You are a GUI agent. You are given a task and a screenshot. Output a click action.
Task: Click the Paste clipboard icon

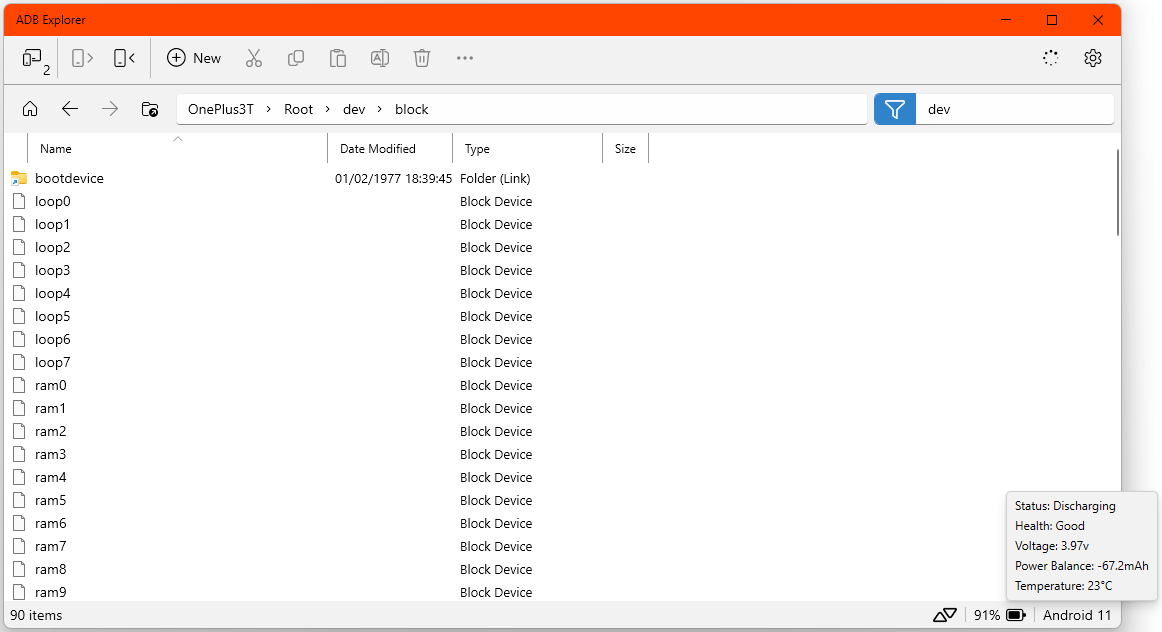(338, 58)
